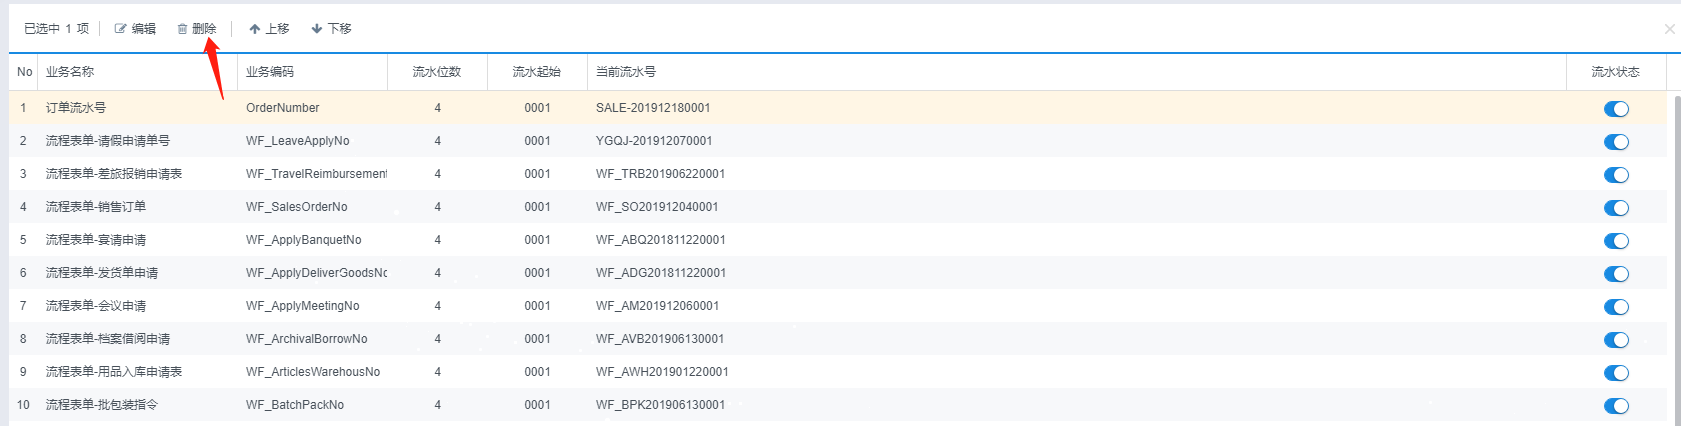Disable status switch for 请假申请单号 row
The image size is (1681, 426).
(1616, 142)
